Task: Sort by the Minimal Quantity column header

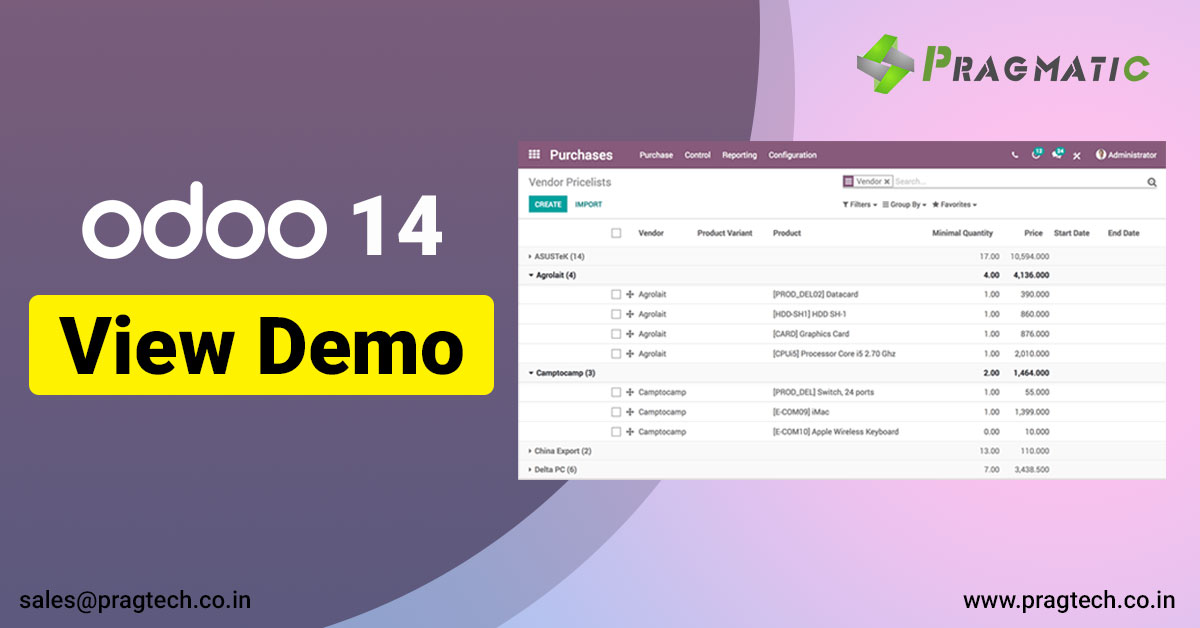Action: [x=963, y=233]
